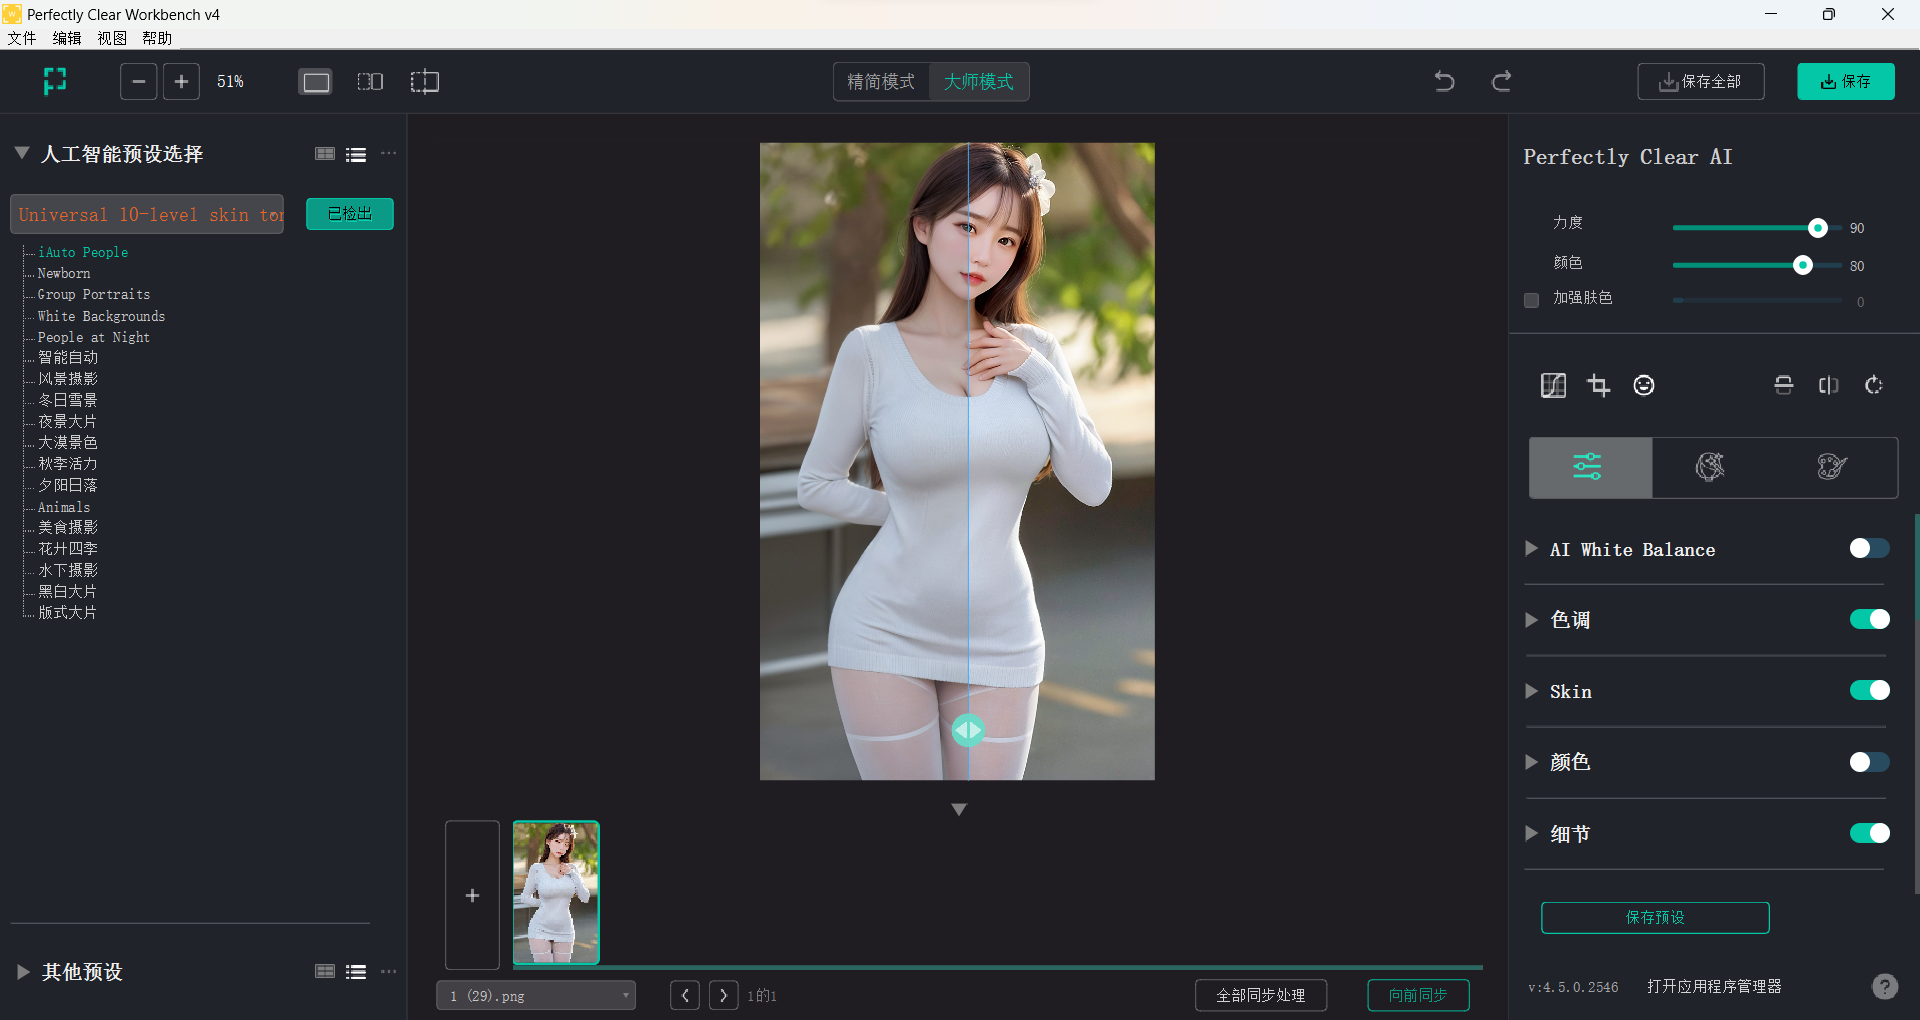
Task: Switch to horizontal split comparison view
Action: click(1783, 385)
